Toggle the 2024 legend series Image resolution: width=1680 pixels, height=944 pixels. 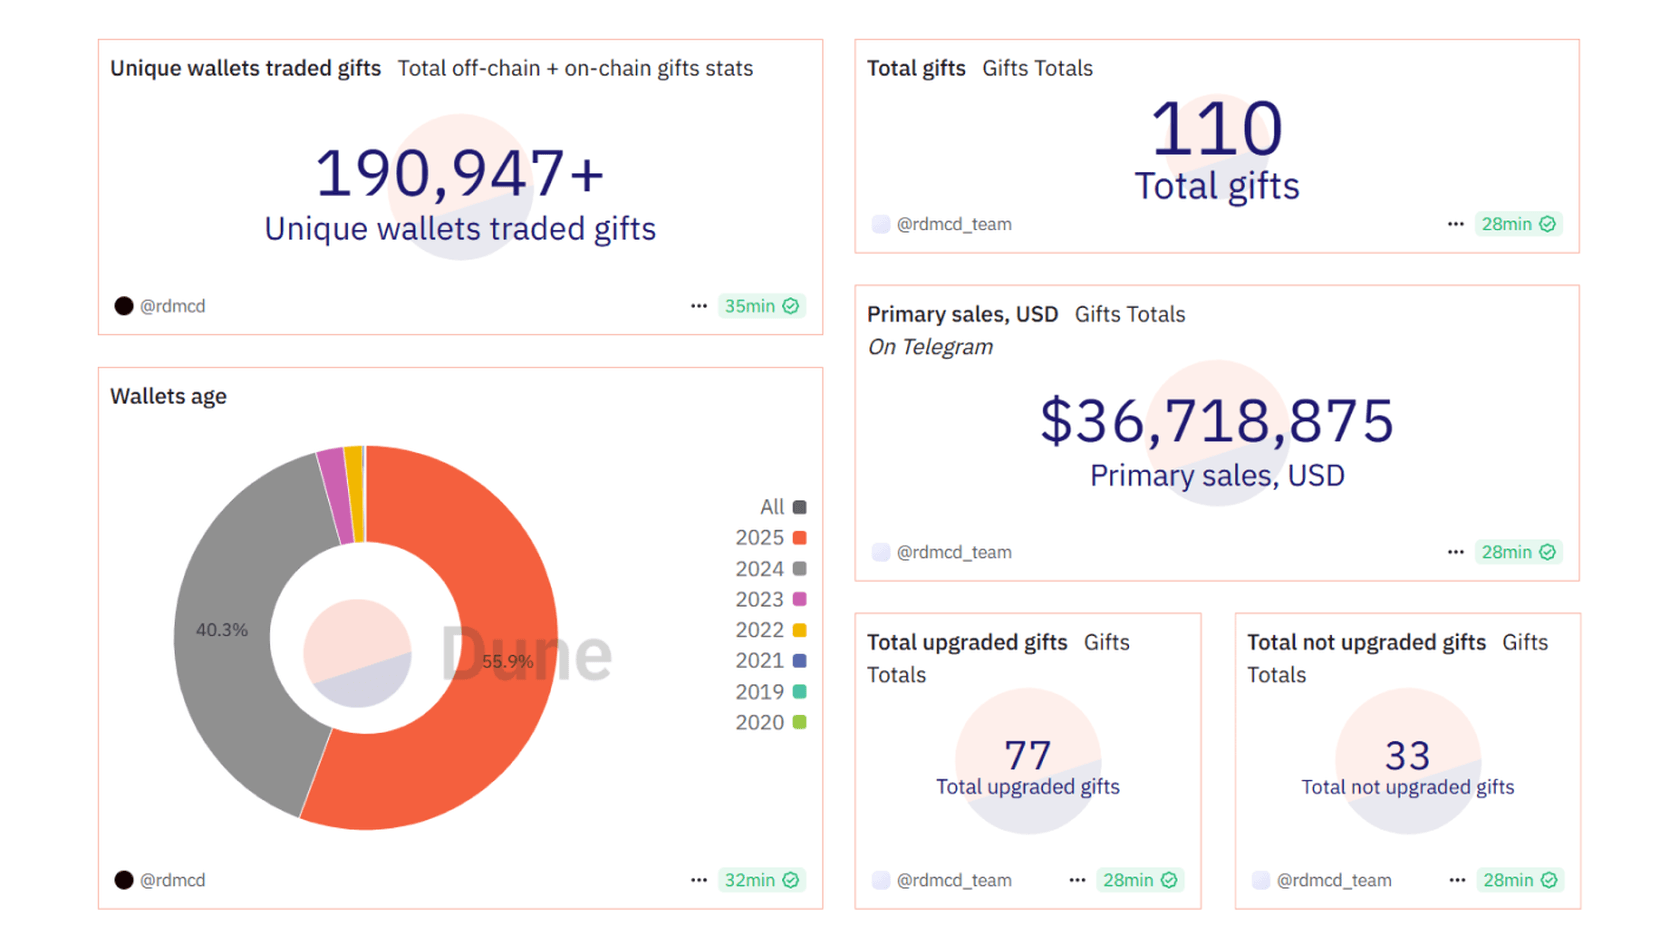click(770, 569)
